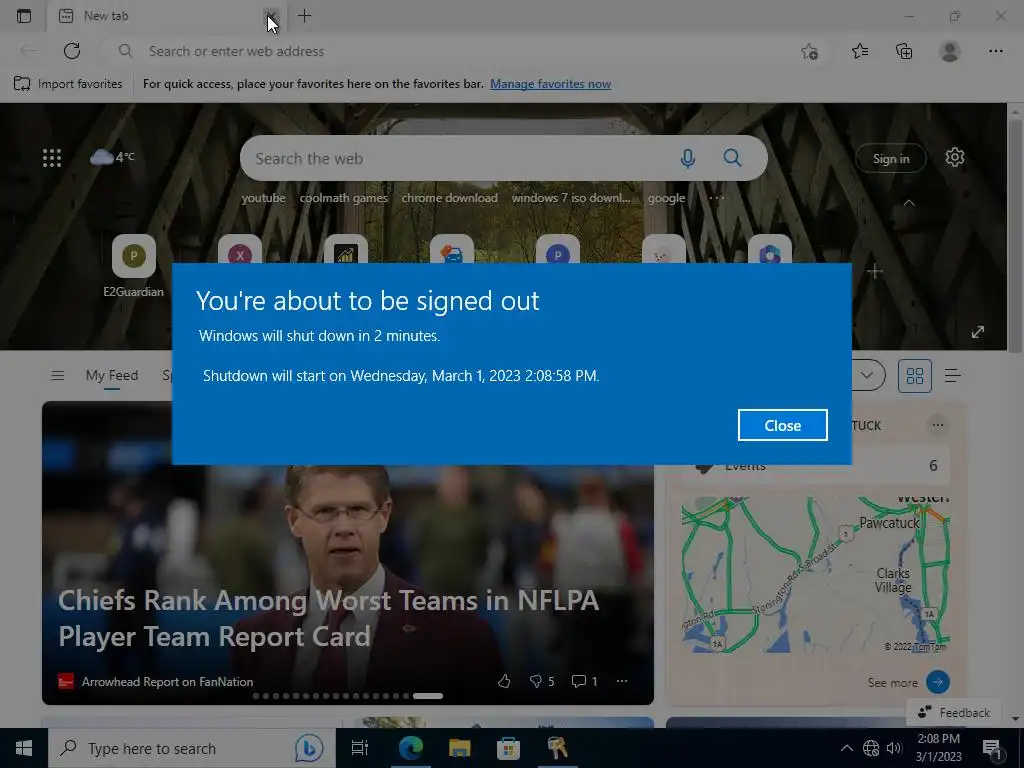Switch feed to list view

(x=953, y=376)
